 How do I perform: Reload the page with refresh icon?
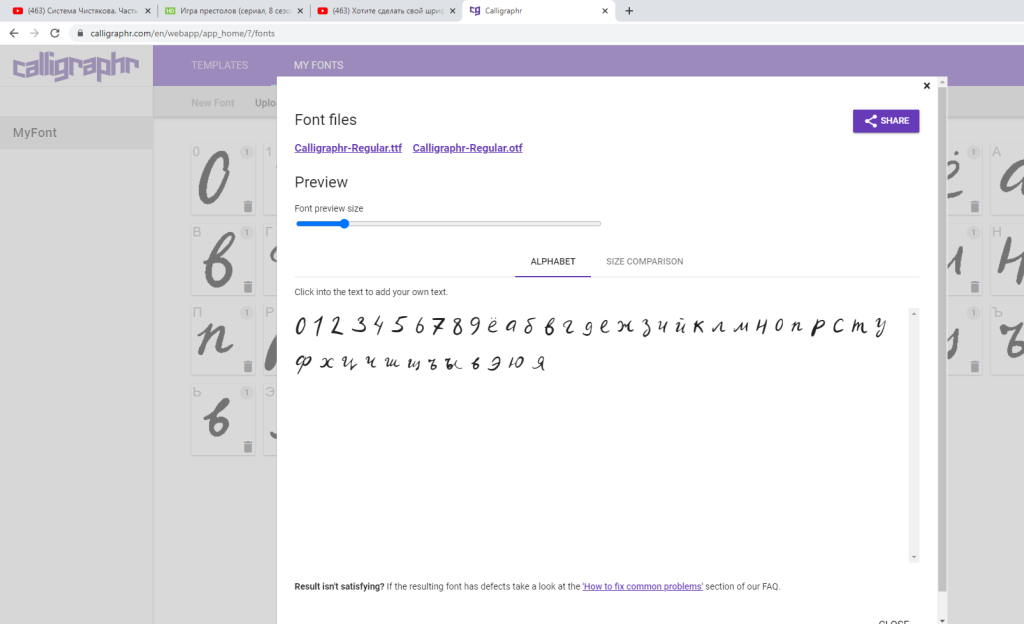[55, 33]
